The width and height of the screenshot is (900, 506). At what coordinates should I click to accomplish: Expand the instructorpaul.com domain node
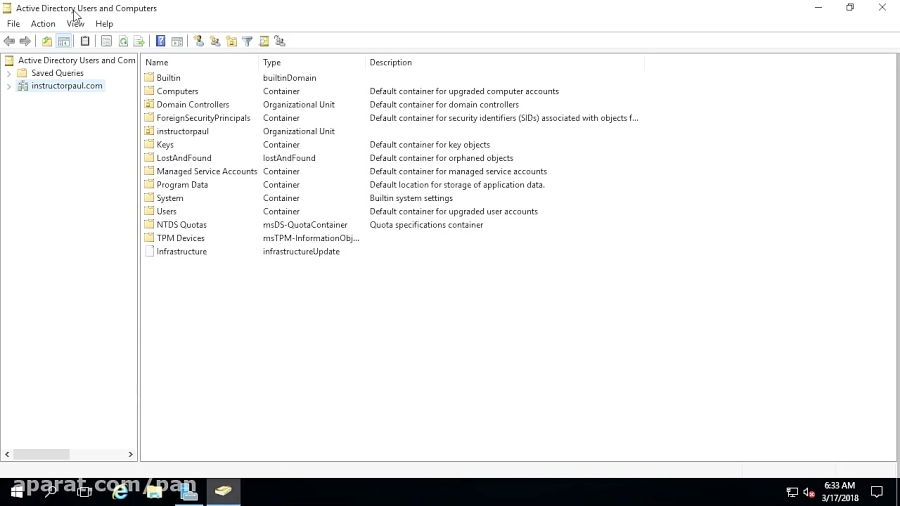coord(9,86)
